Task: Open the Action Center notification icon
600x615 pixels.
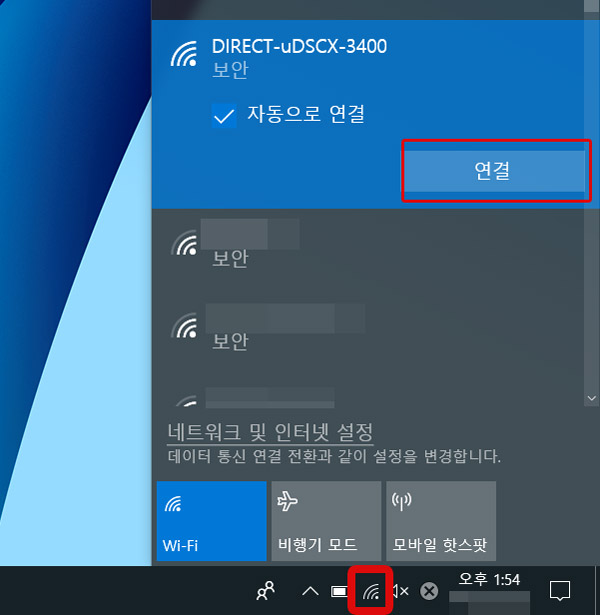Action: coord(560,591)
